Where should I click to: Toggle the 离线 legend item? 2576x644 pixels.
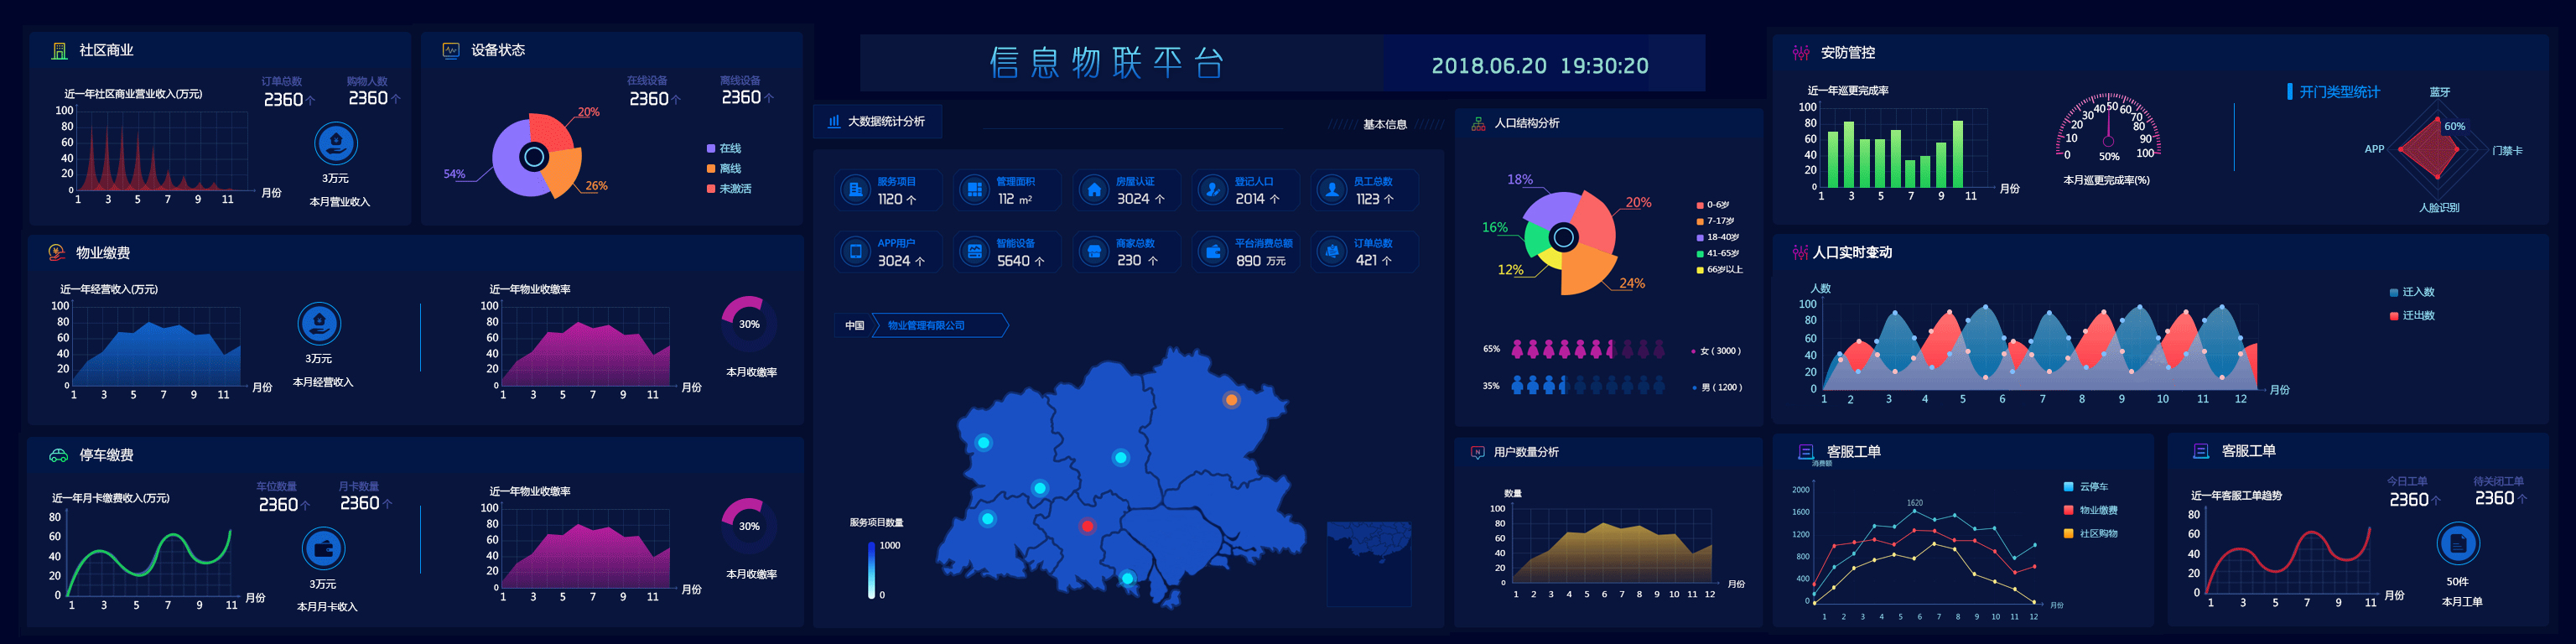(x=724, y=169)
